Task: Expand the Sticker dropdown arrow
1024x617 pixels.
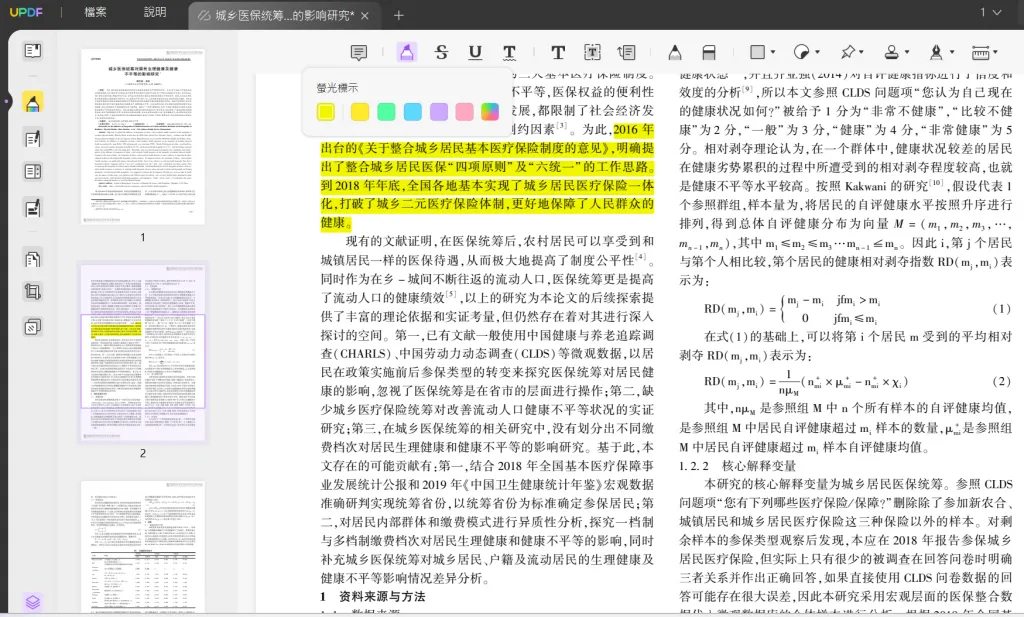Action: (817, 52)
